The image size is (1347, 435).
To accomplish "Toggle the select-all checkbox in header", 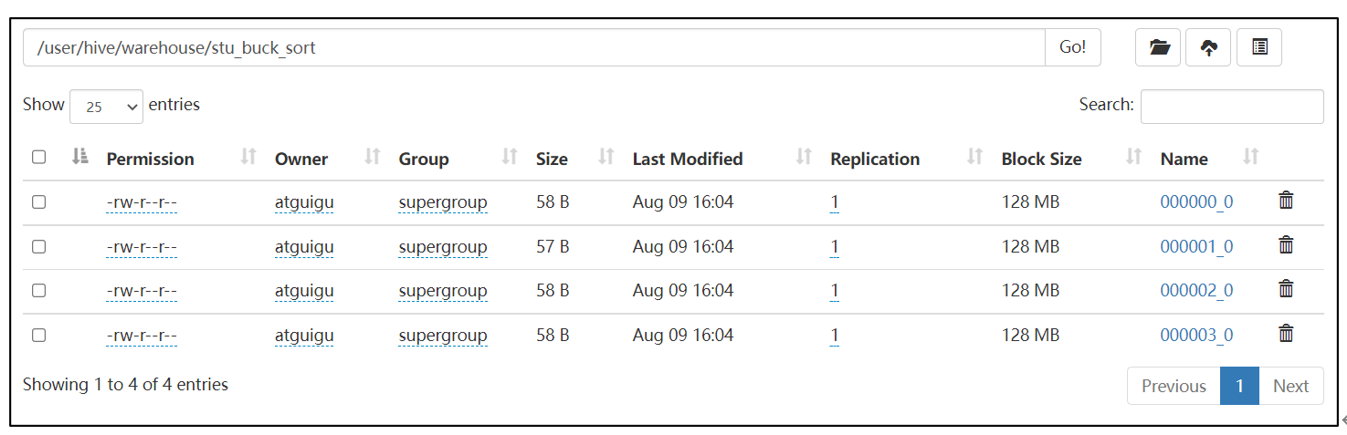I will click(39, 157).
